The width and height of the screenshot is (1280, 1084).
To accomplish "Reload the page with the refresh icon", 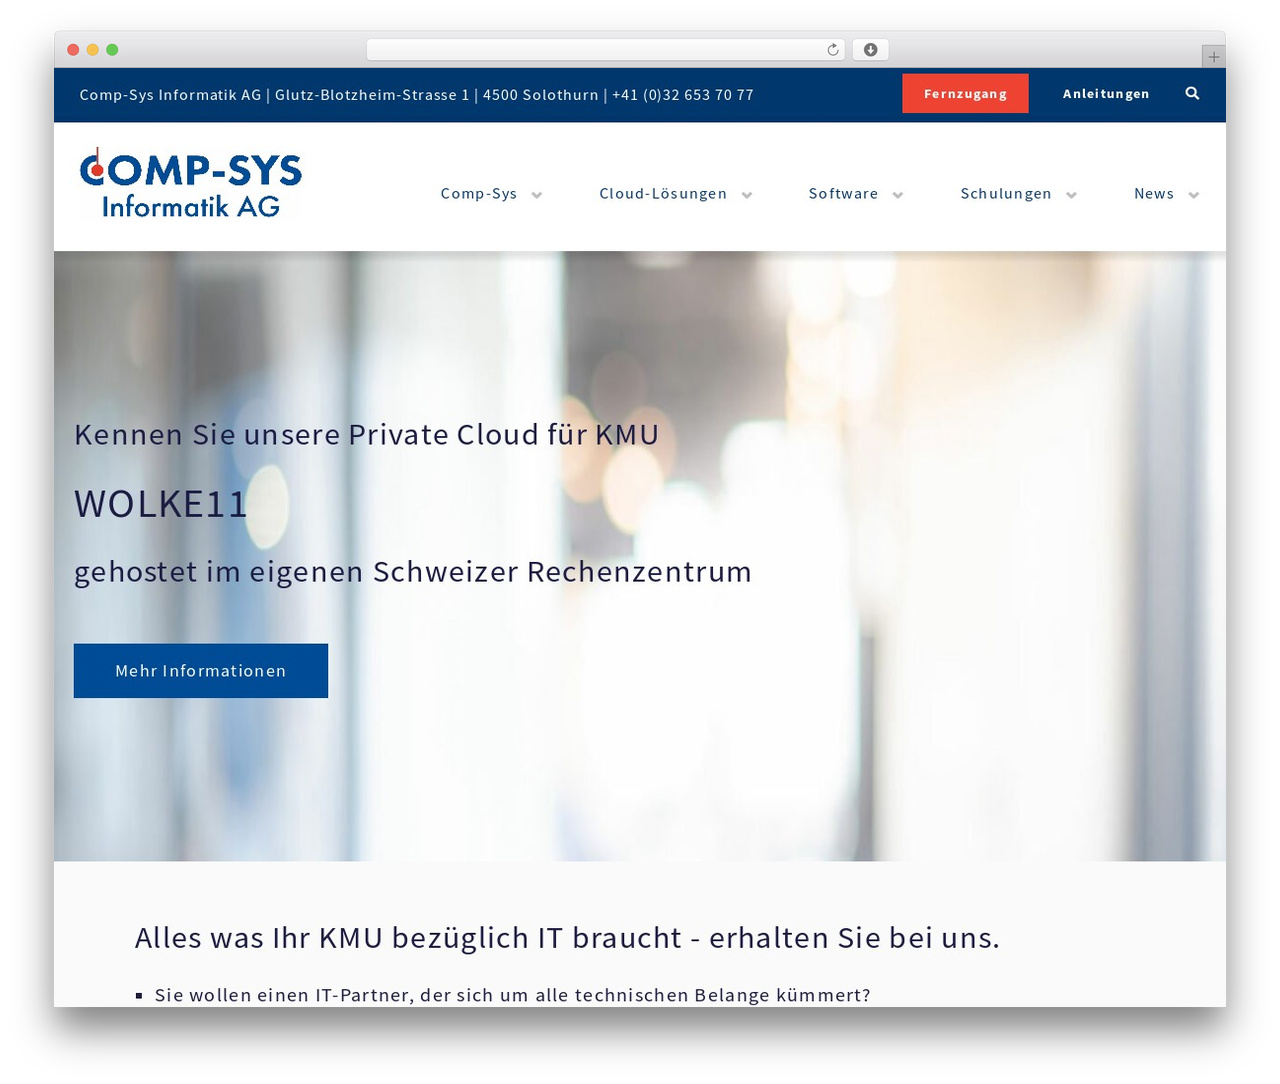I will pyautogui.click(x=833, y=50).
